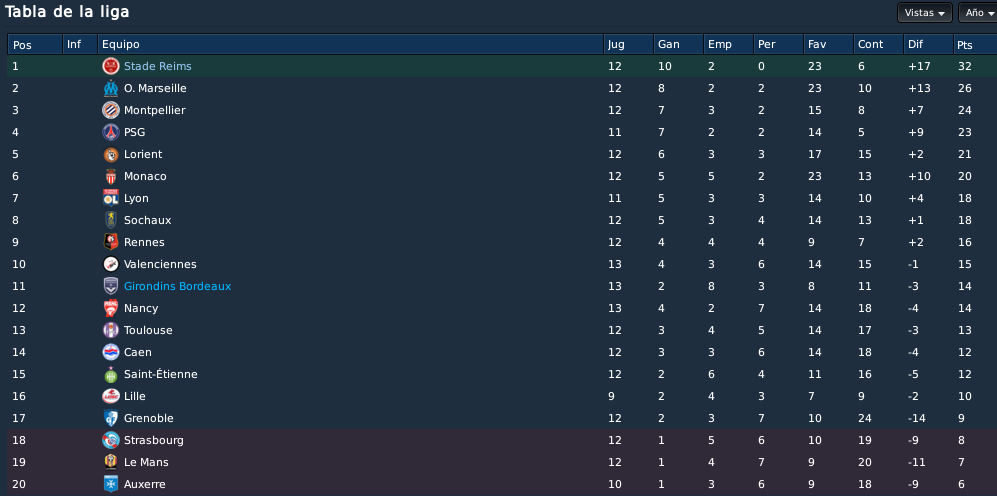Sort table by Equipo column header

(x=350, y=45)
